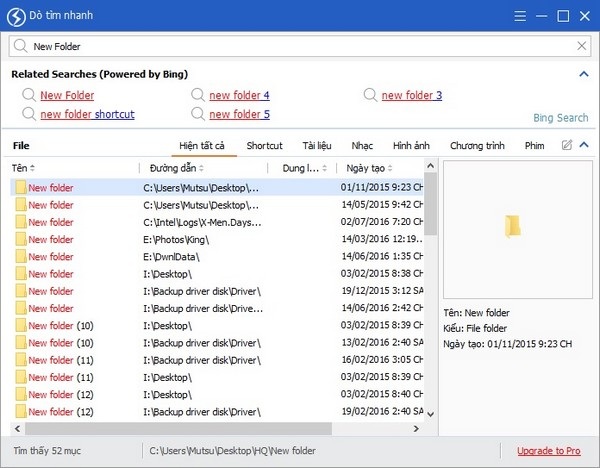Click search icon beside 'new folder 4'
Screen dimensions: 600x468
[x=198, y=95]
